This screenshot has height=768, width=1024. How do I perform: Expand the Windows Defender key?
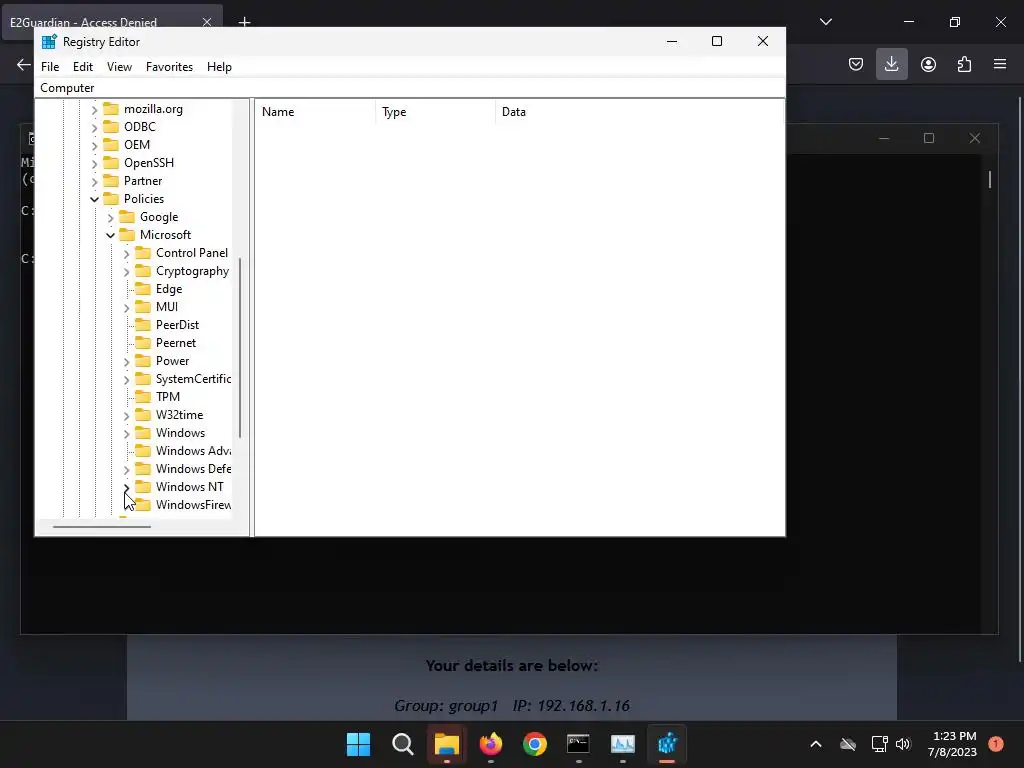127,470
